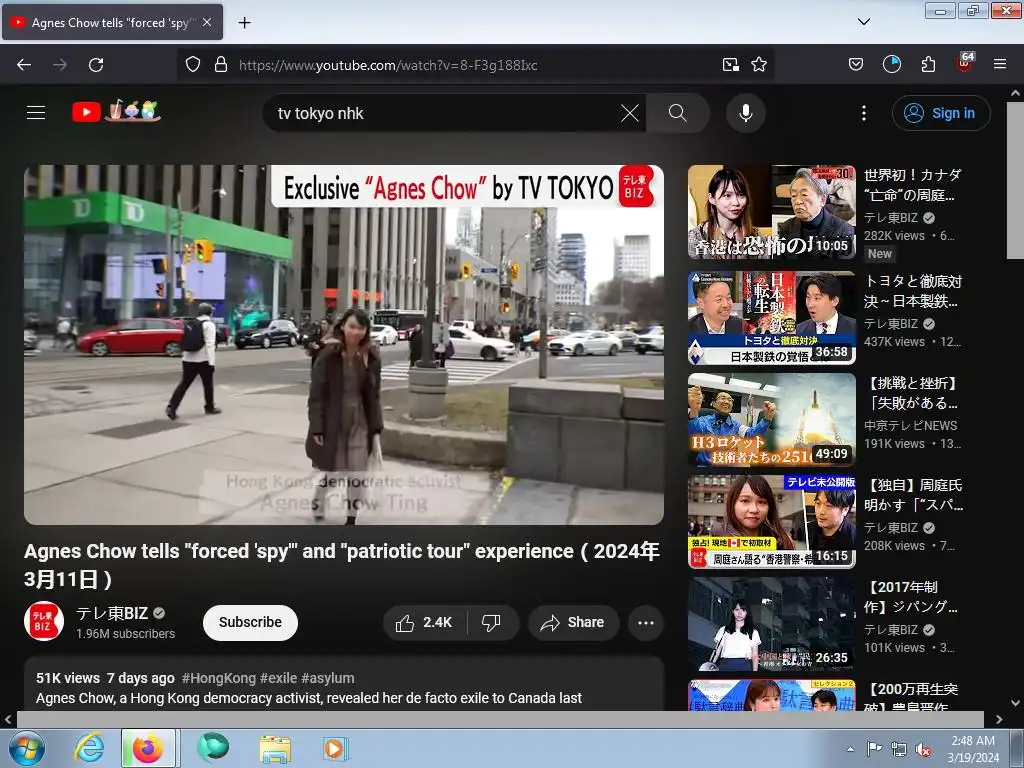The width and height of the screenshot is (1024, 768).
Task: Open the テレ東BIZ channel name link
Action: click(x=112, y=613)
